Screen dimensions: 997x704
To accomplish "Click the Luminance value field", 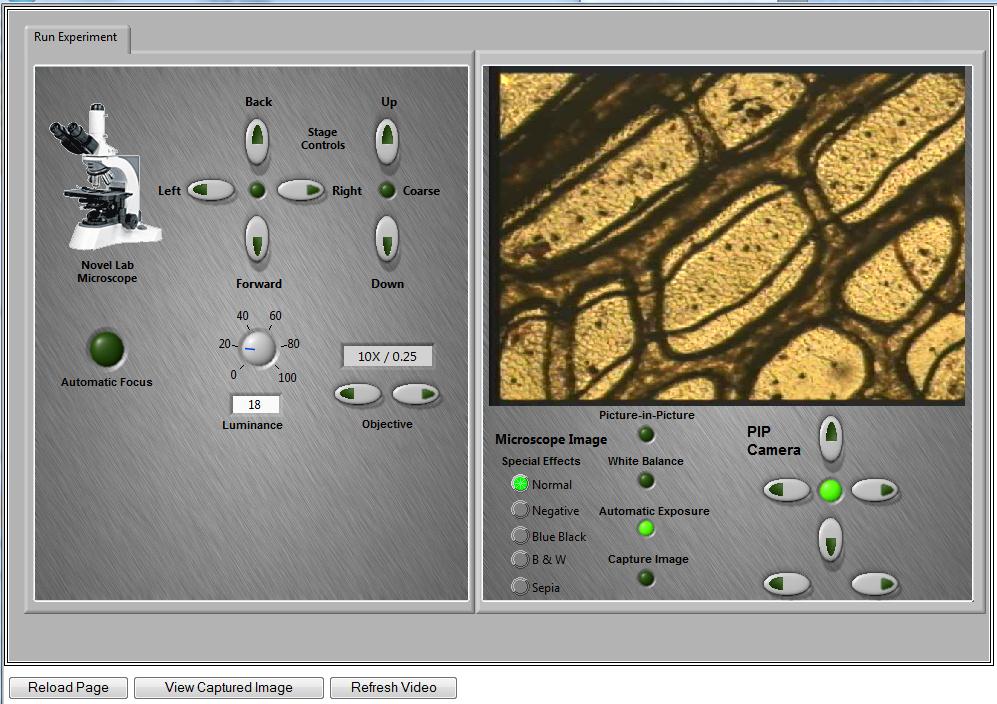I will click(255, 405).
